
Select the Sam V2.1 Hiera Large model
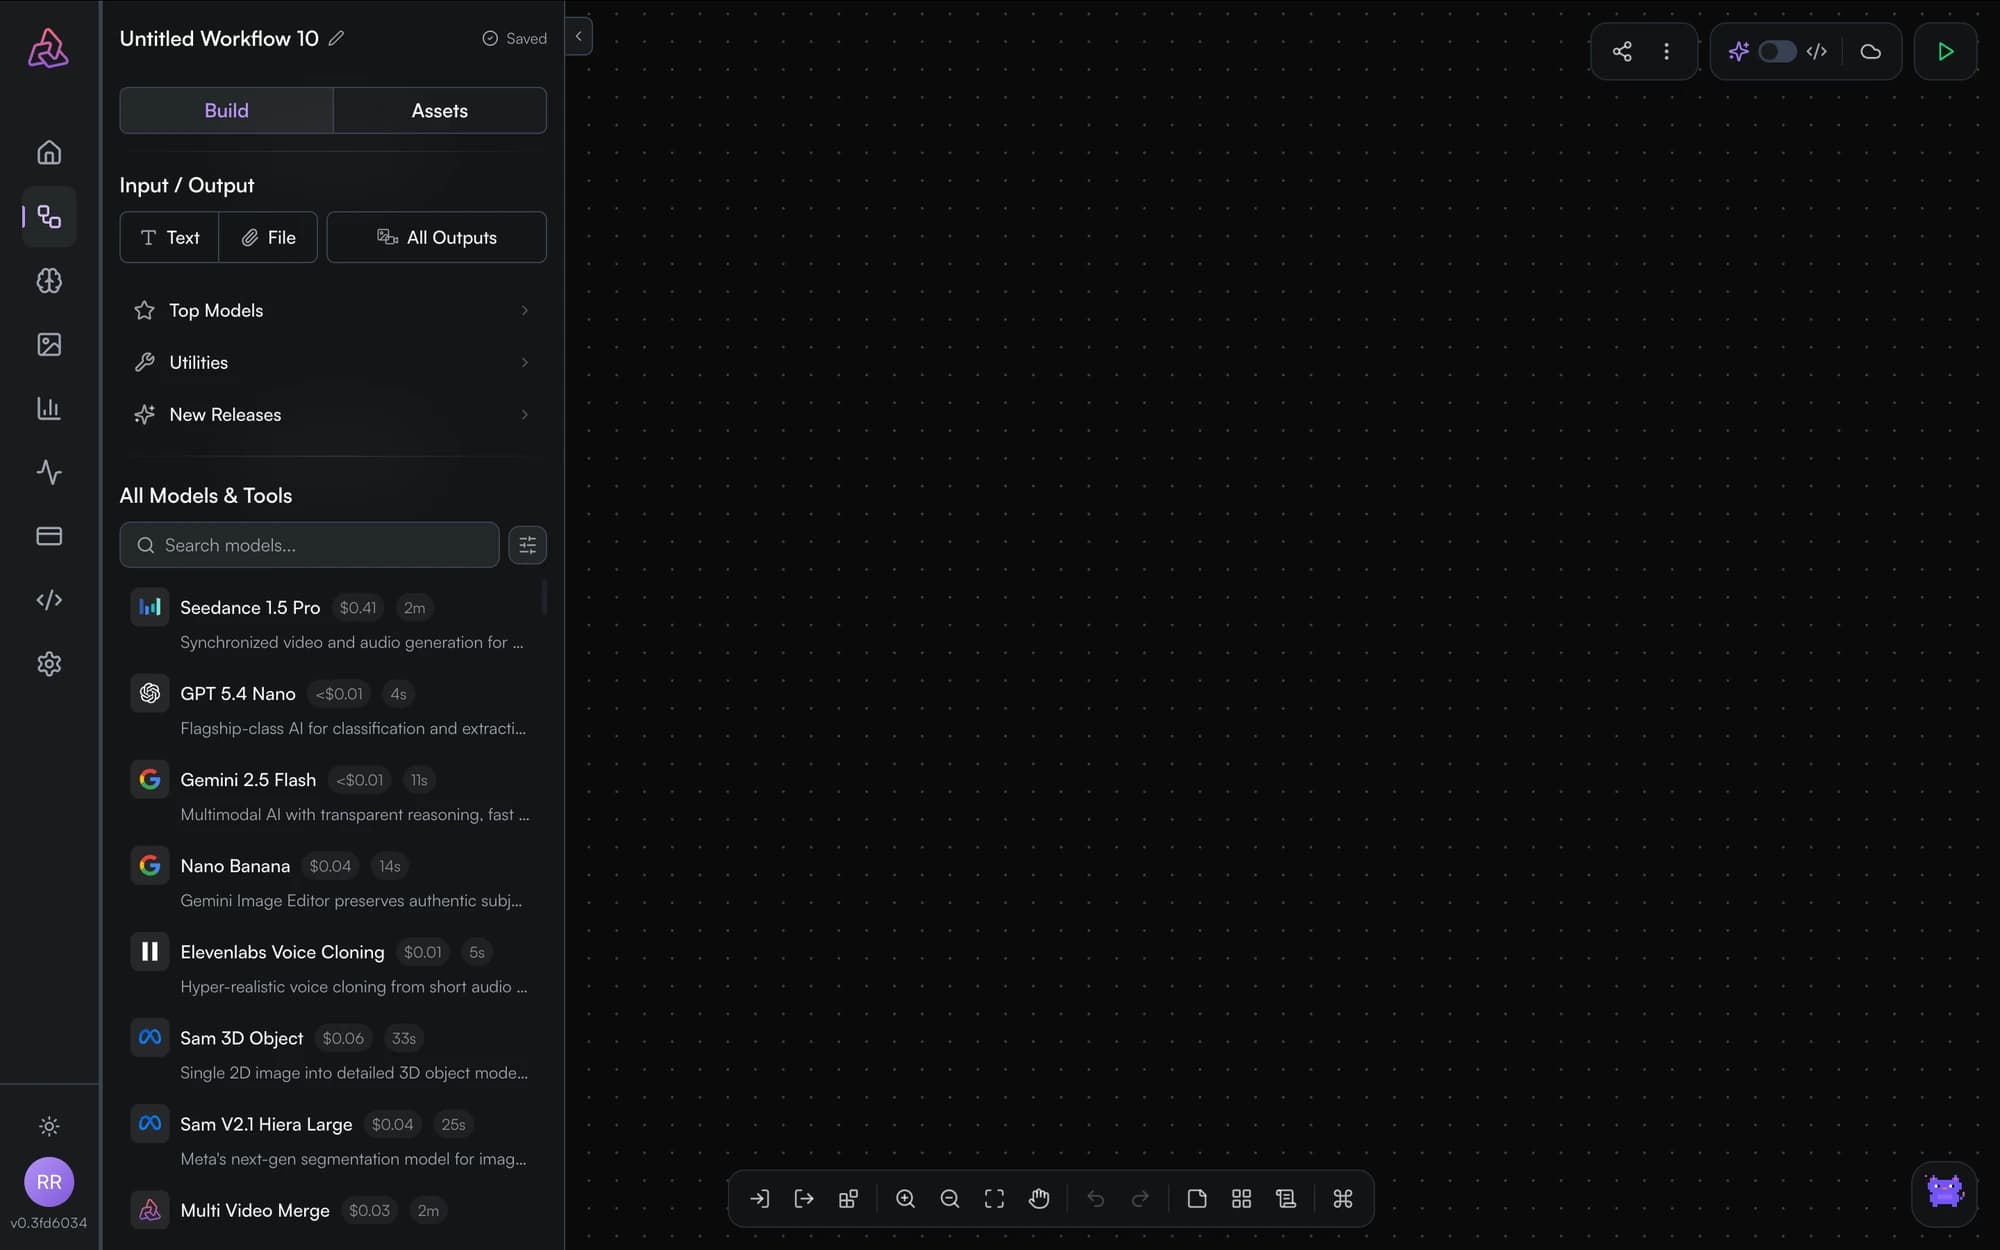click(x=333, y=1140)
